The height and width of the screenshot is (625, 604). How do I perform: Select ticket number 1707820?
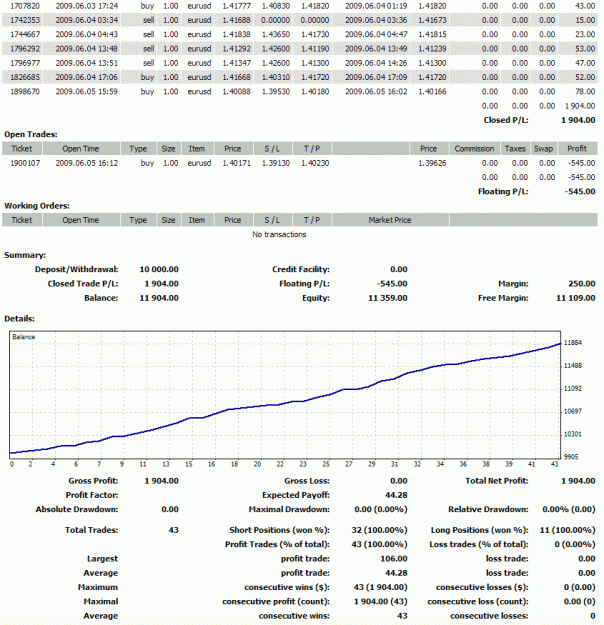point(25,6)
